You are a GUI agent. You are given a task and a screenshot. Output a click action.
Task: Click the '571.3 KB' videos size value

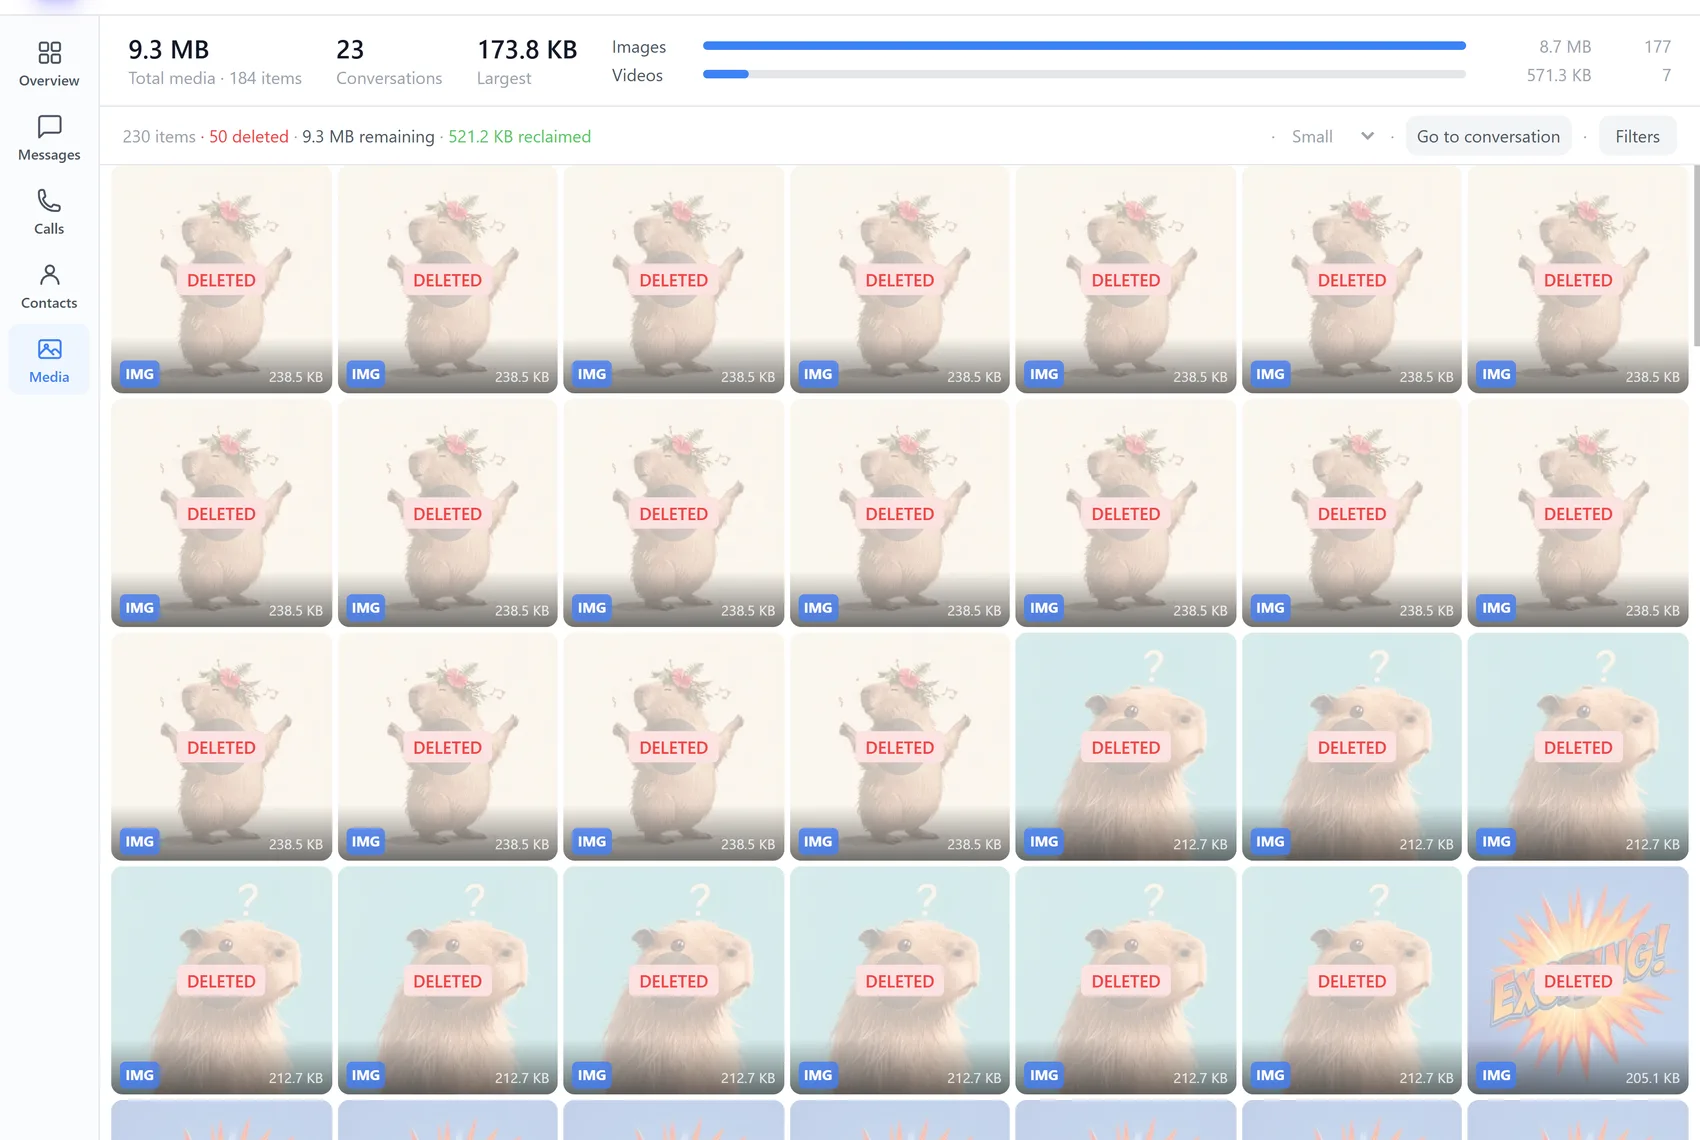coord(1559,75)
